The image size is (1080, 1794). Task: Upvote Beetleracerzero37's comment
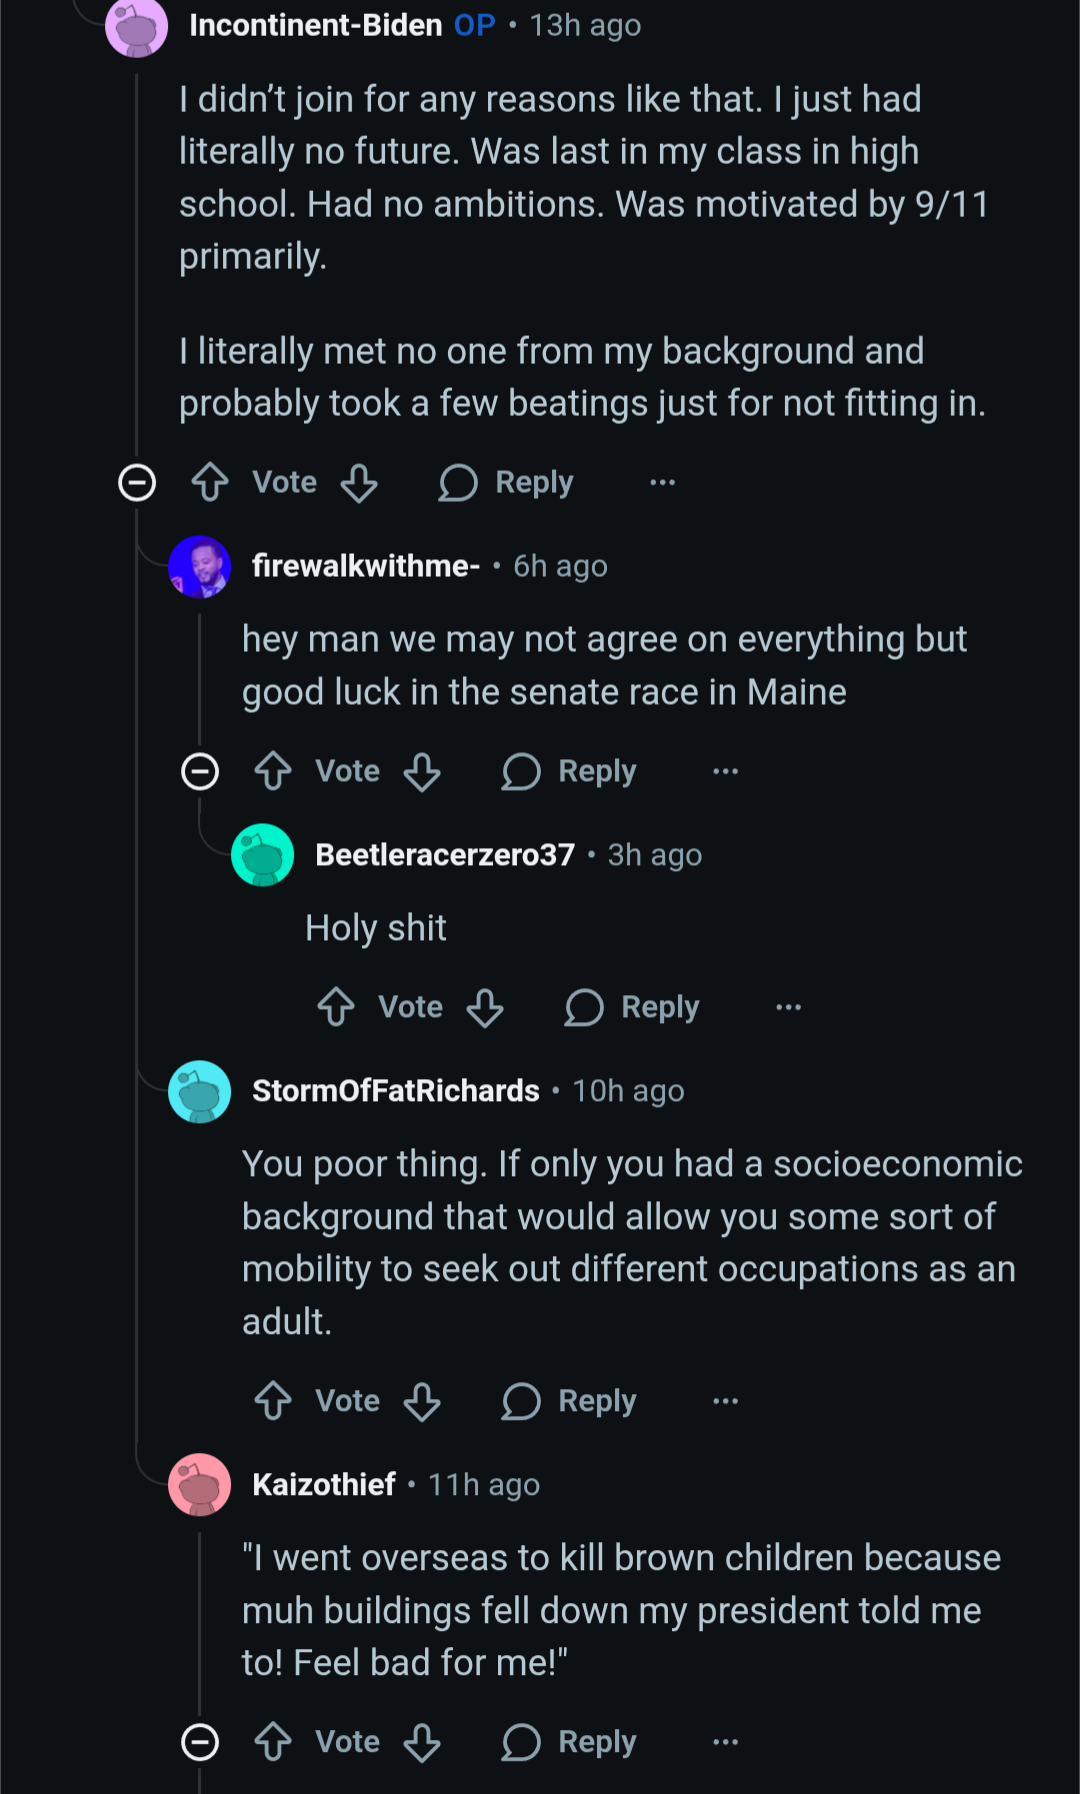(336, 1007)
